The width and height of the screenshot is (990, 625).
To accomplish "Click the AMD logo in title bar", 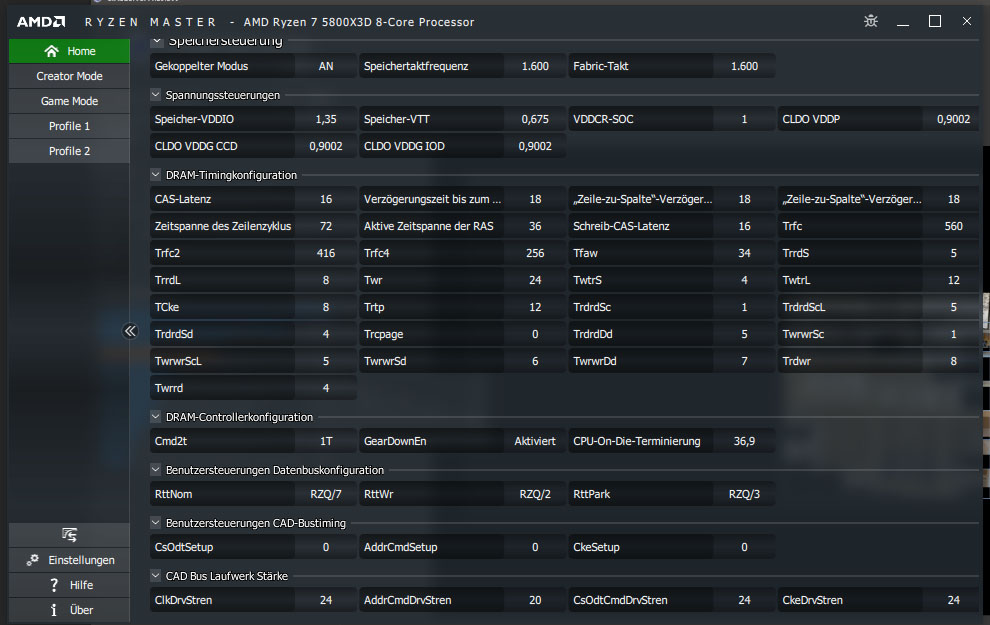I will tap(41, 22).
